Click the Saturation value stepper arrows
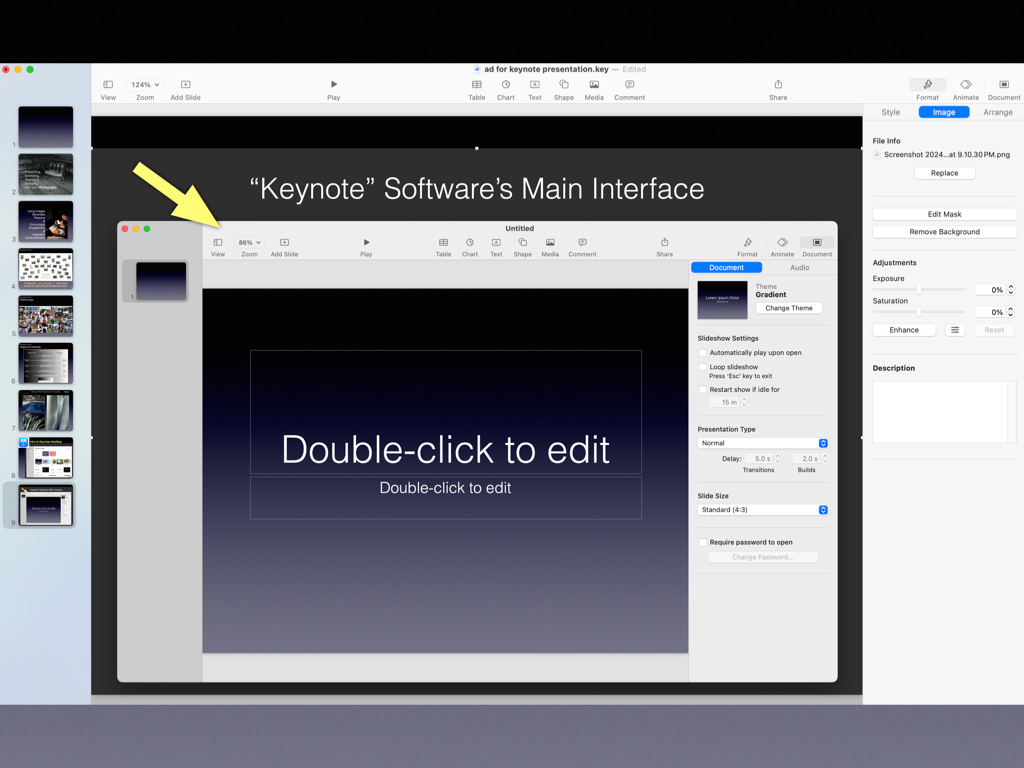Viewport: 1024px width, 768px height. tap(1011, 312)
